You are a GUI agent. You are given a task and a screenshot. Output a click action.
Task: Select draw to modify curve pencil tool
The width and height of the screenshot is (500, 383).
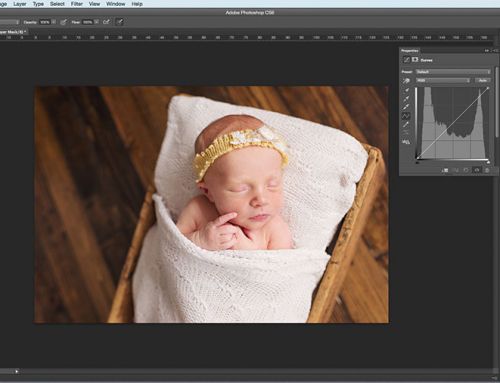[x=406, y=125]
